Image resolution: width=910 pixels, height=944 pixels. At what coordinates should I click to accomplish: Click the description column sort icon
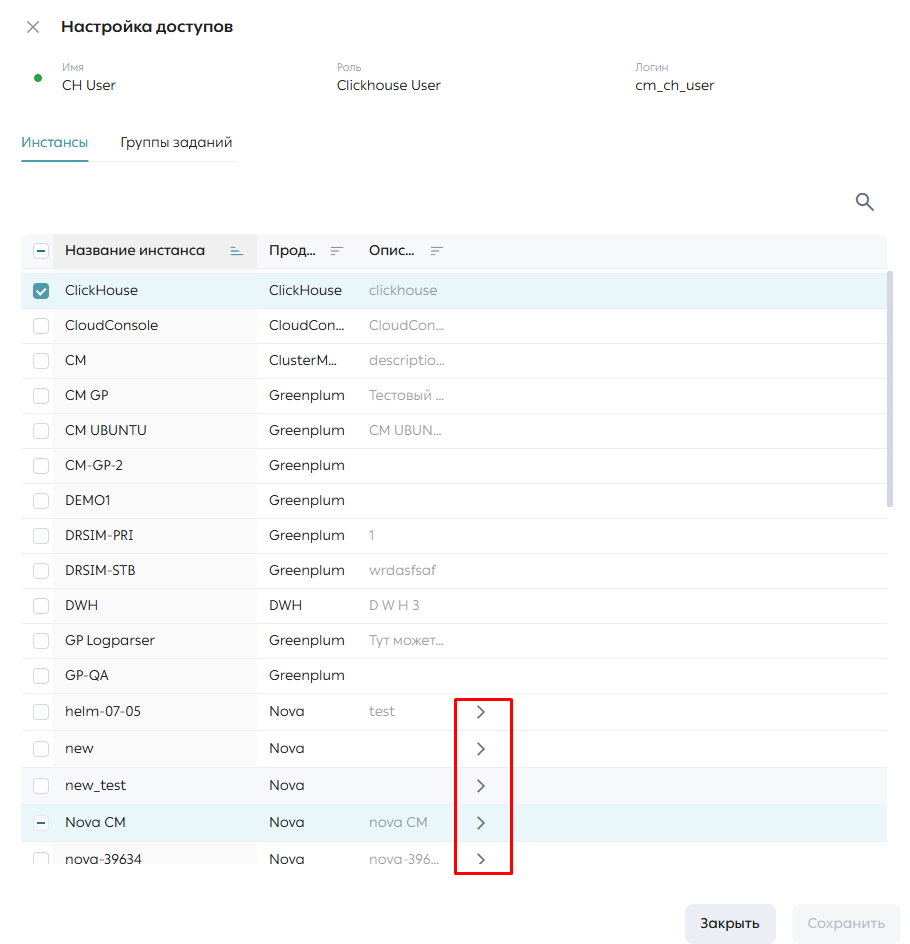tap(436, 251)
